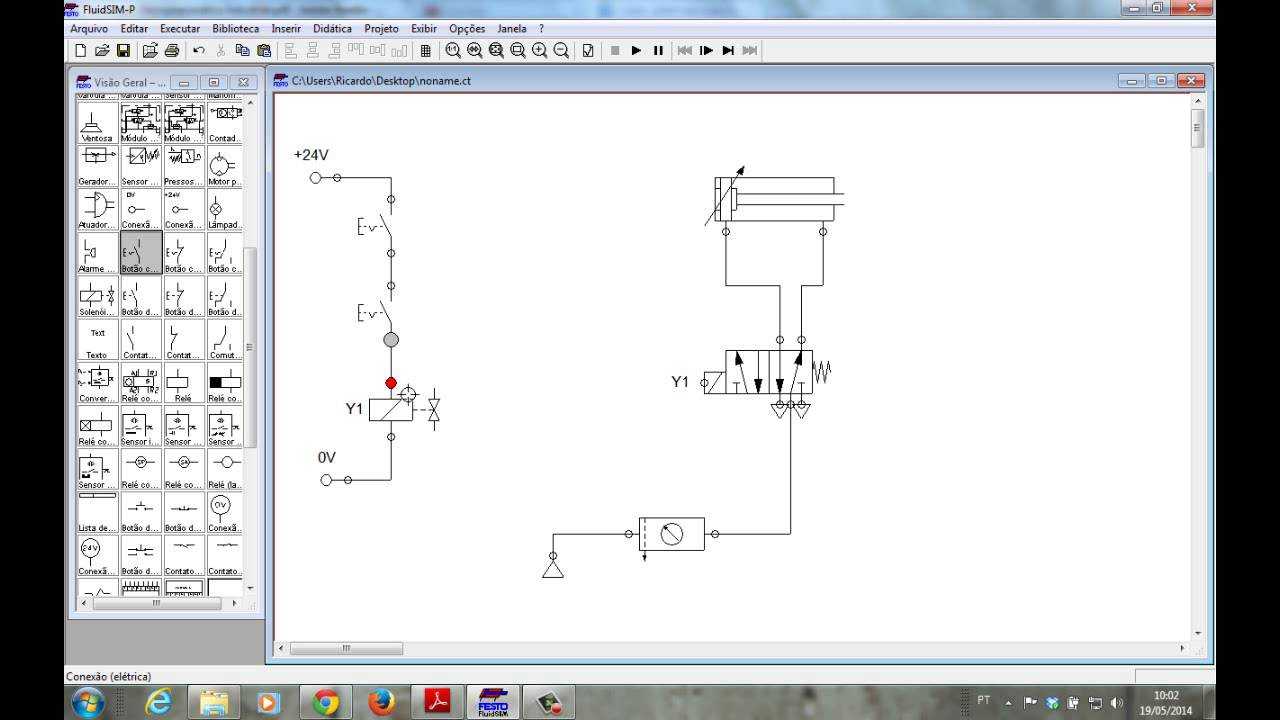Select the Lâmpada lamp component in library
The width and height of the screenshot is (1280, 720).
(224, 210)
